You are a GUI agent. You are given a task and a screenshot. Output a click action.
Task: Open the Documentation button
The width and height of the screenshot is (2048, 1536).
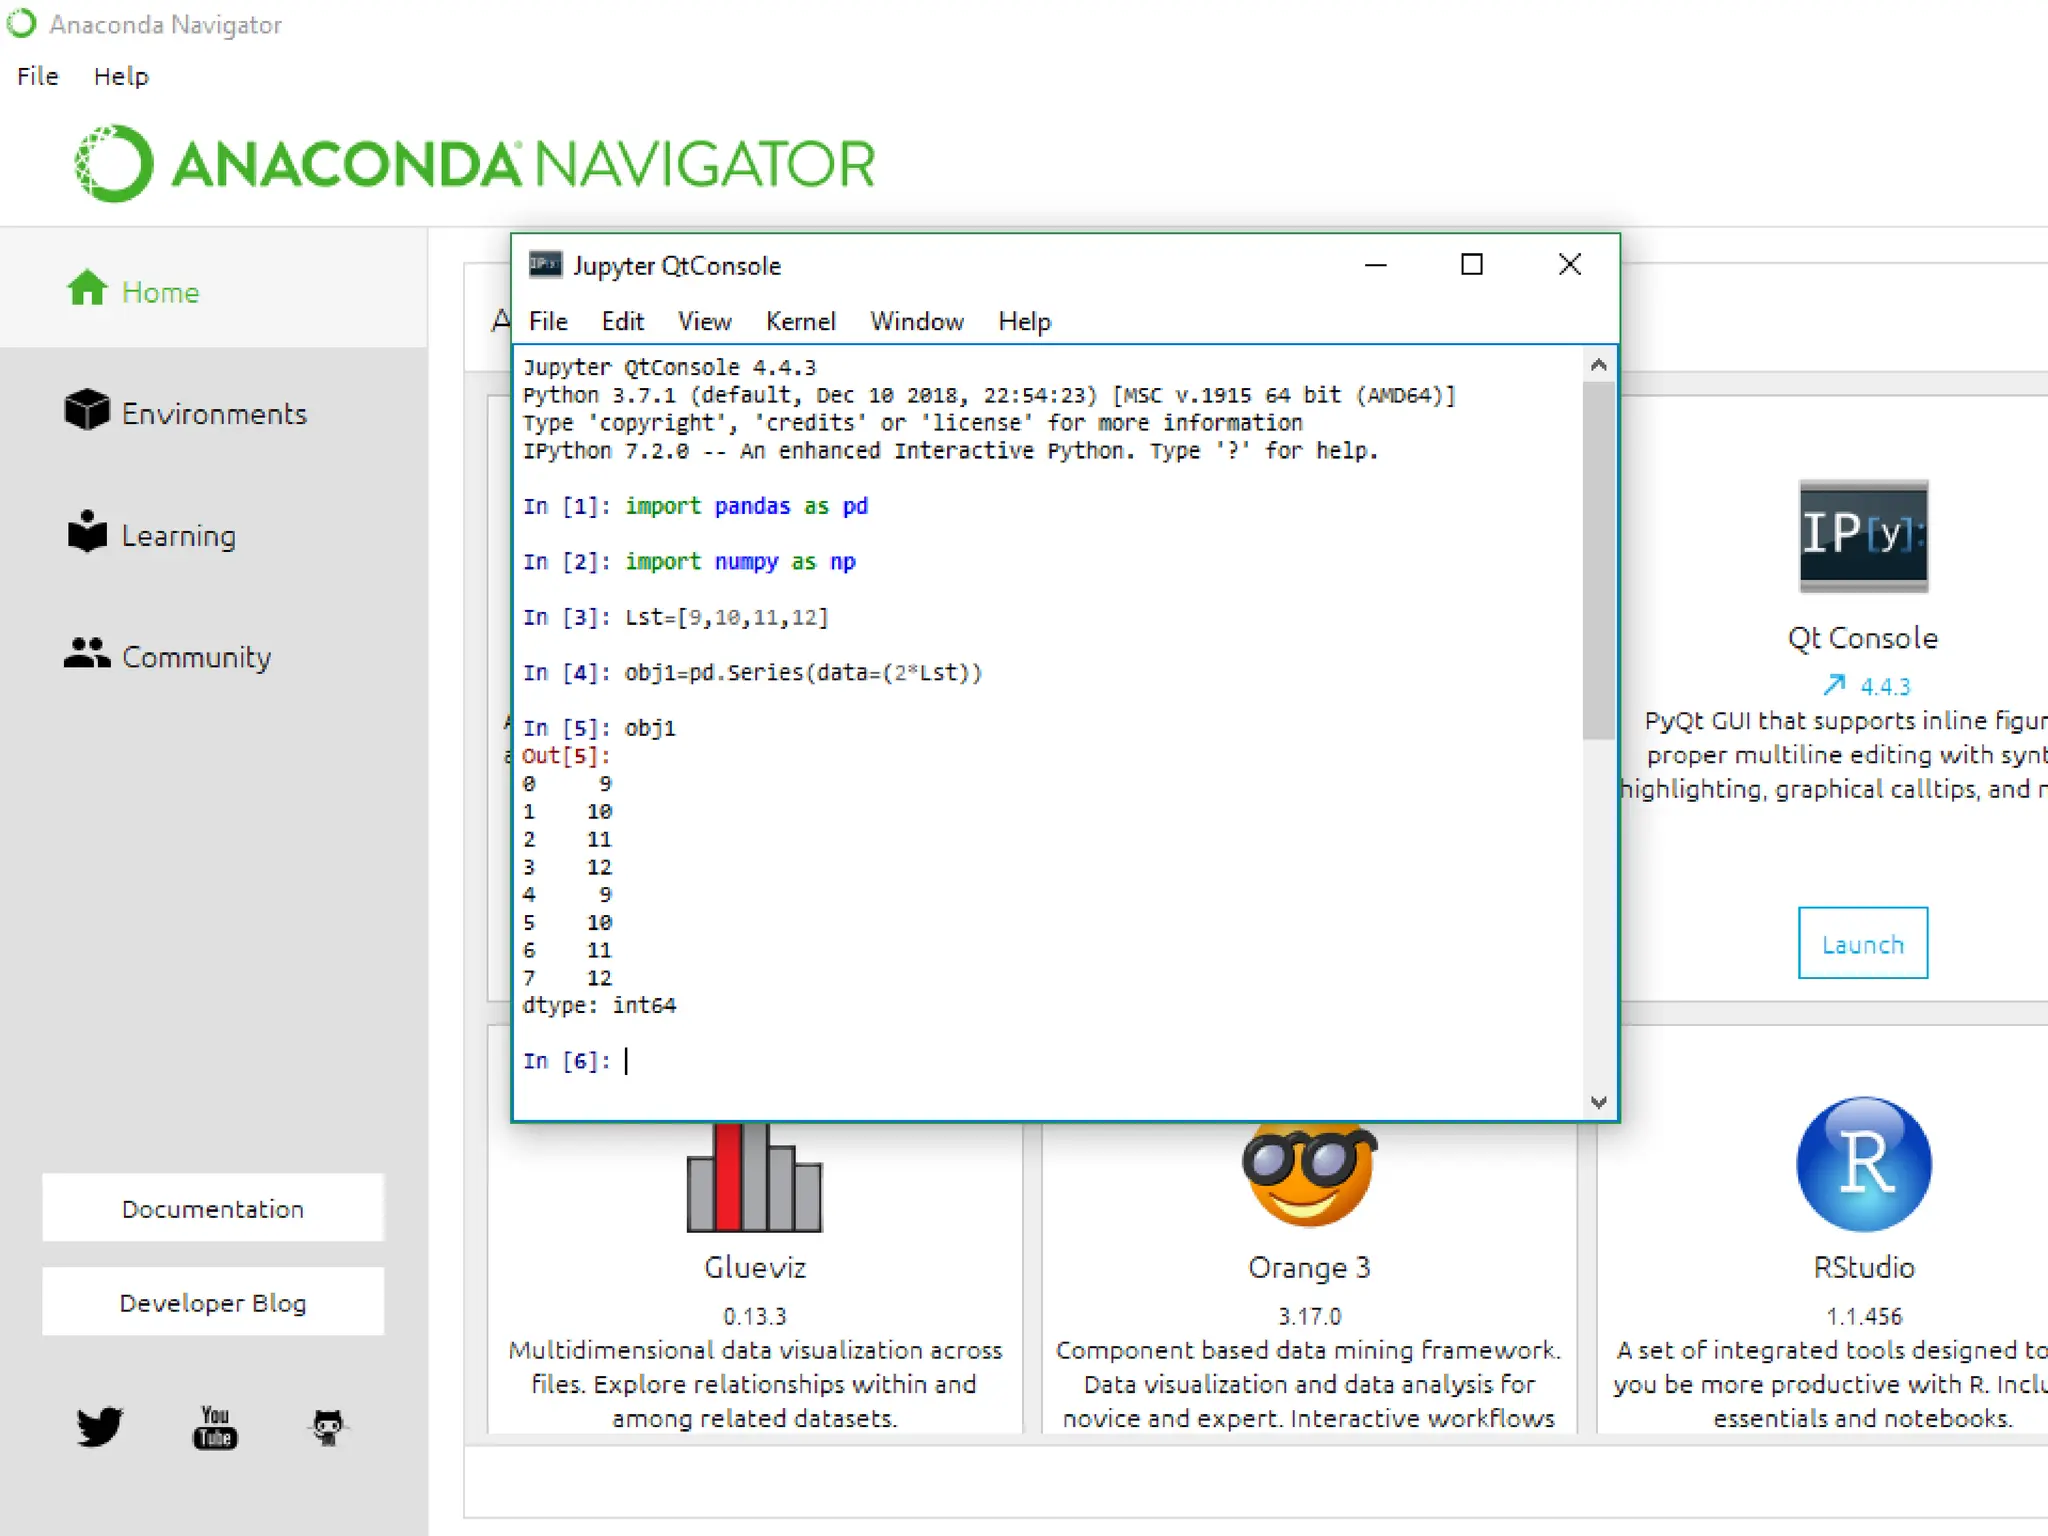(213, 1208)
